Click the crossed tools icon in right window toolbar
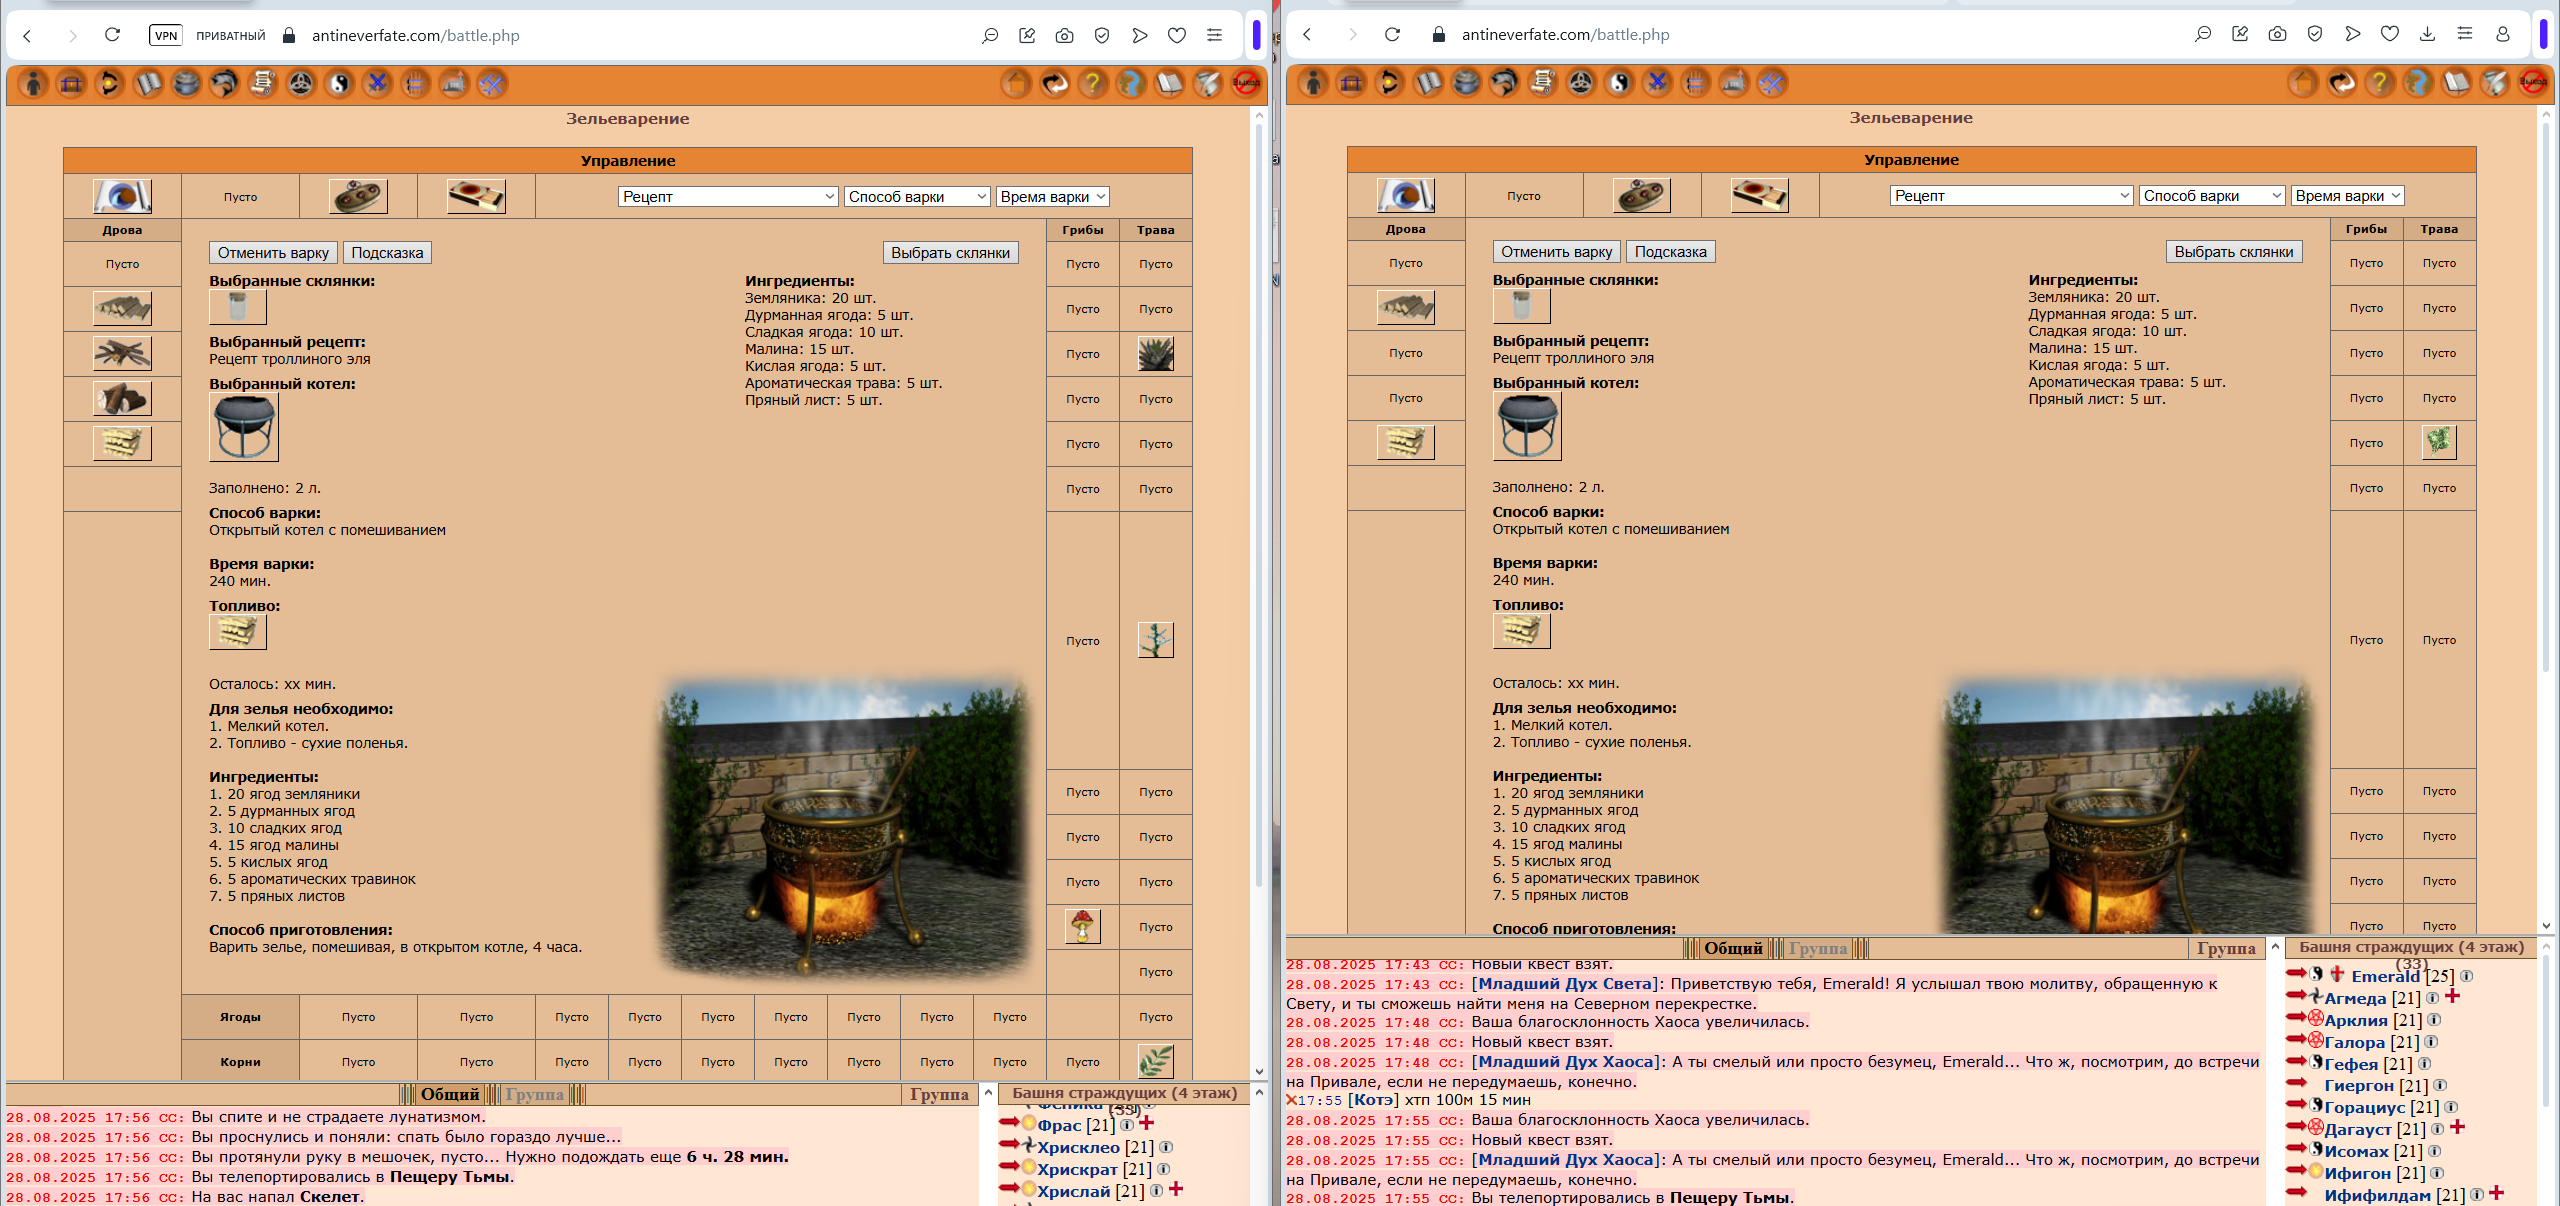The height and width of the screenshot is (1206, 2560). pyautogui.click(x=1772, y=83)
